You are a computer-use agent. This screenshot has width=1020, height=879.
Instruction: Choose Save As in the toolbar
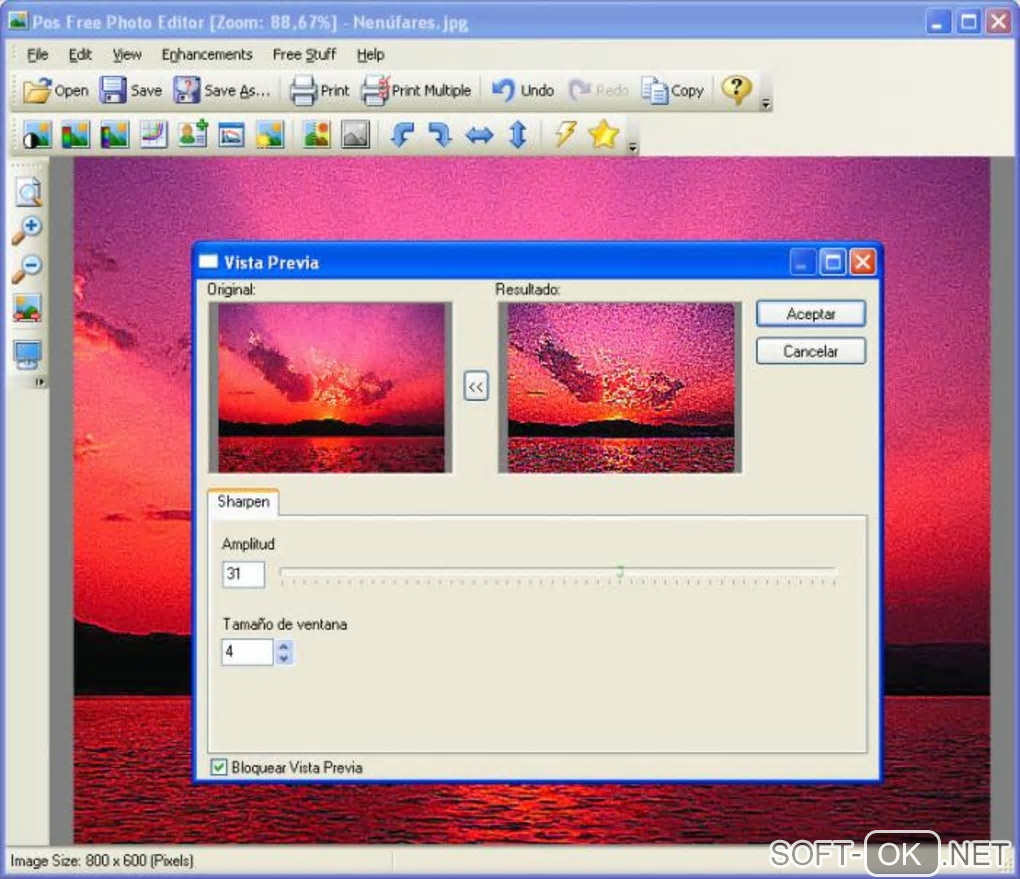point(222,90)
